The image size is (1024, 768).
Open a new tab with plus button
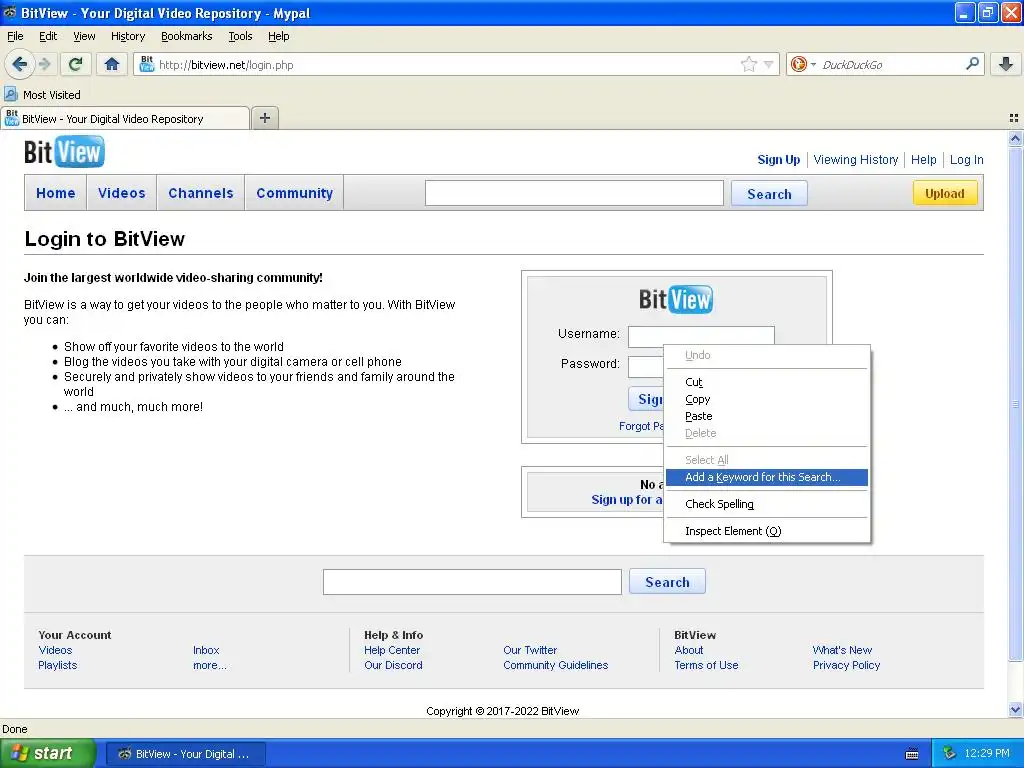pos(264,118)
